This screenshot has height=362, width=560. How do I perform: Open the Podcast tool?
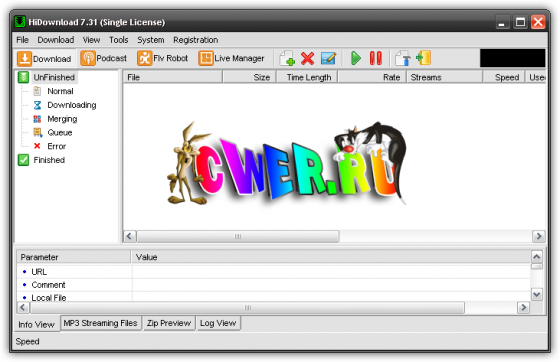coord(104,58)
